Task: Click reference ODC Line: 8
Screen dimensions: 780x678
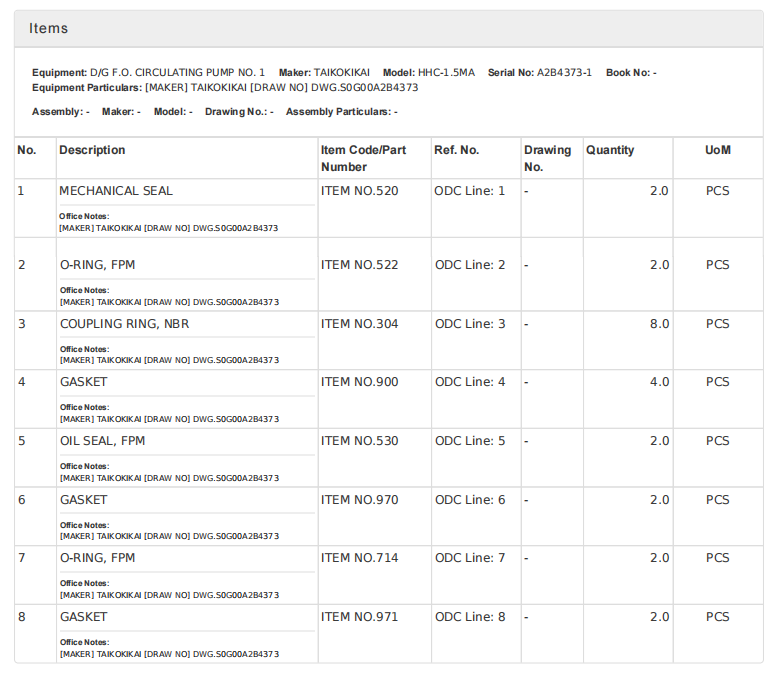Action: (x=470, y=617)
